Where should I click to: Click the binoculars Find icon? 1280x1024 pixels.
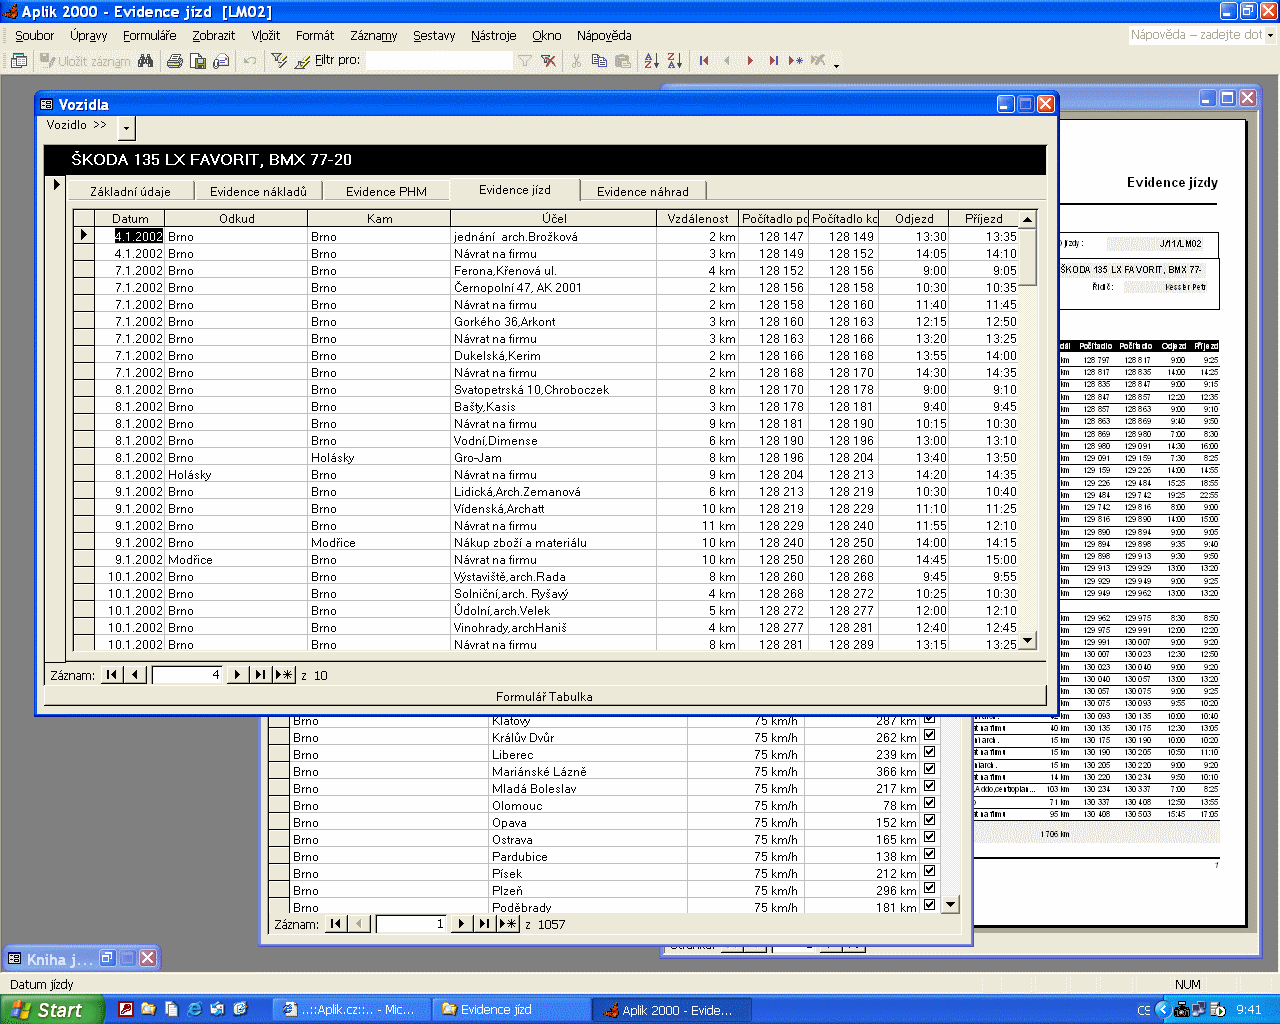(x=146, y=61)
